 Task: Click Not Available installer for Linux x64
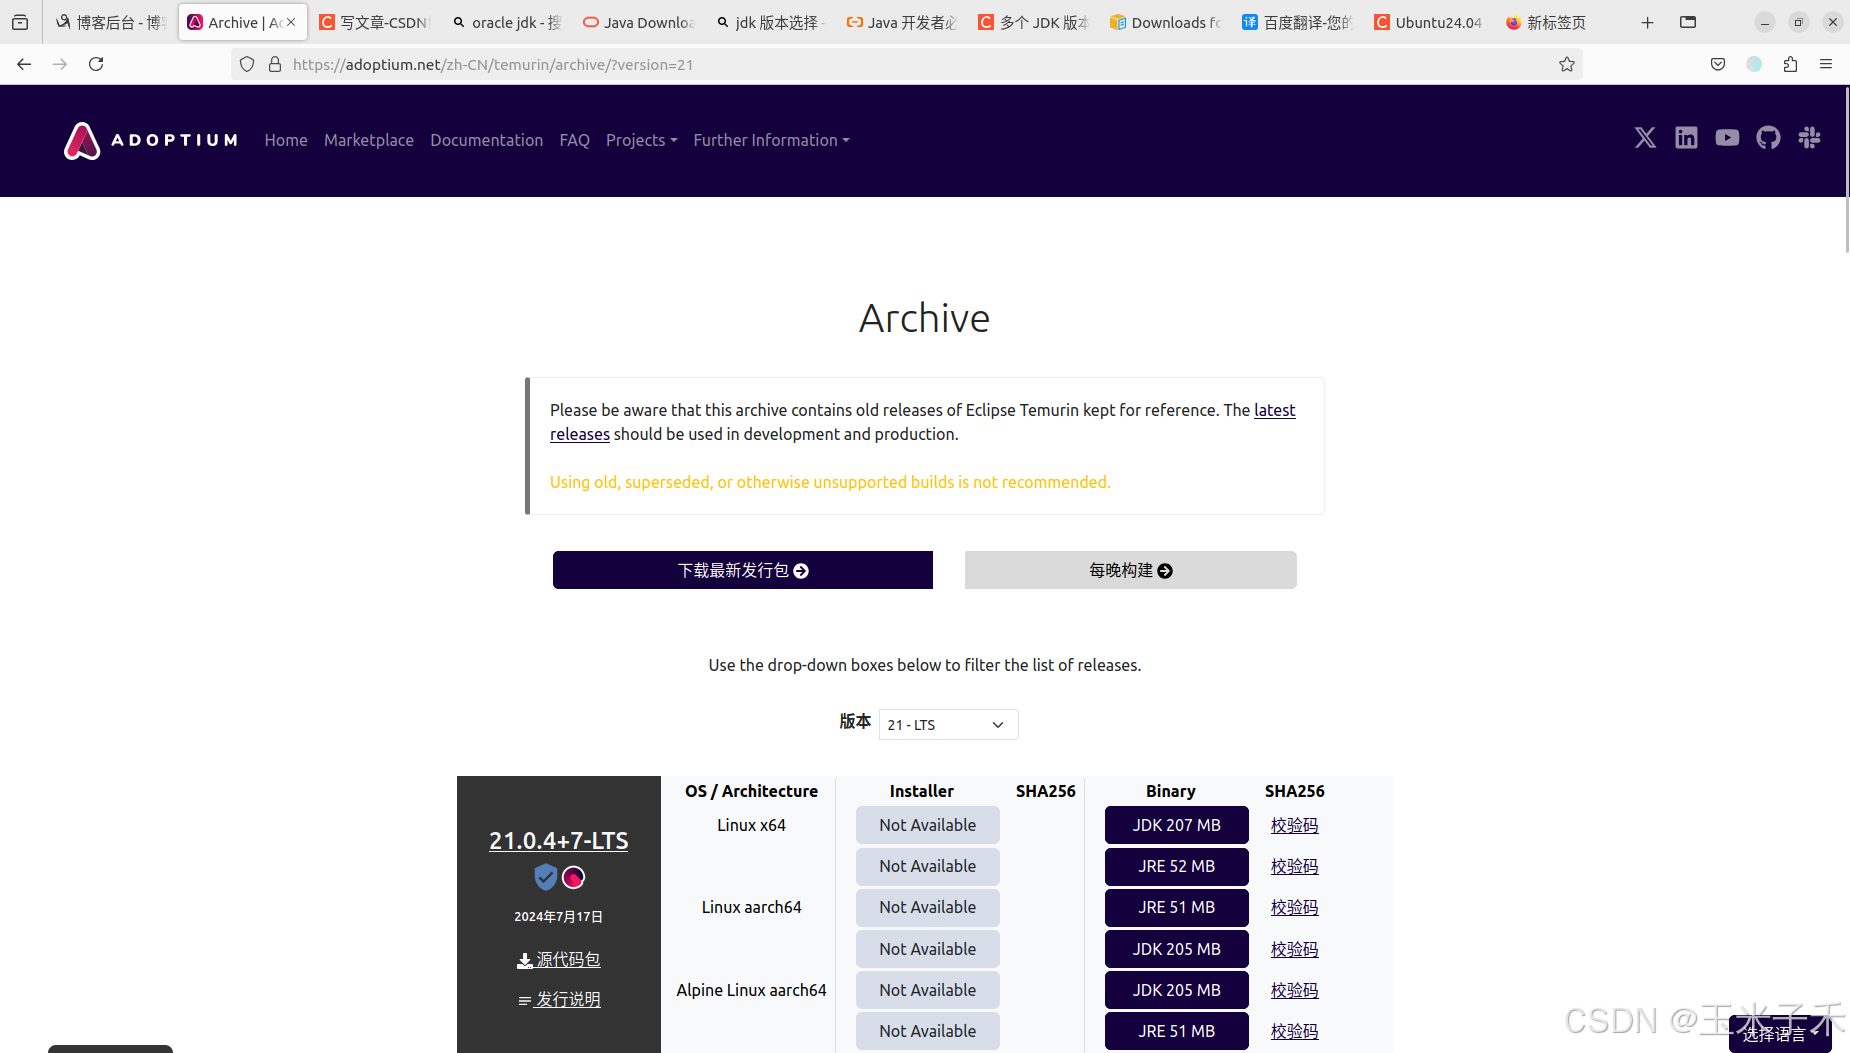pyautogui.click(x=928, y=825)
